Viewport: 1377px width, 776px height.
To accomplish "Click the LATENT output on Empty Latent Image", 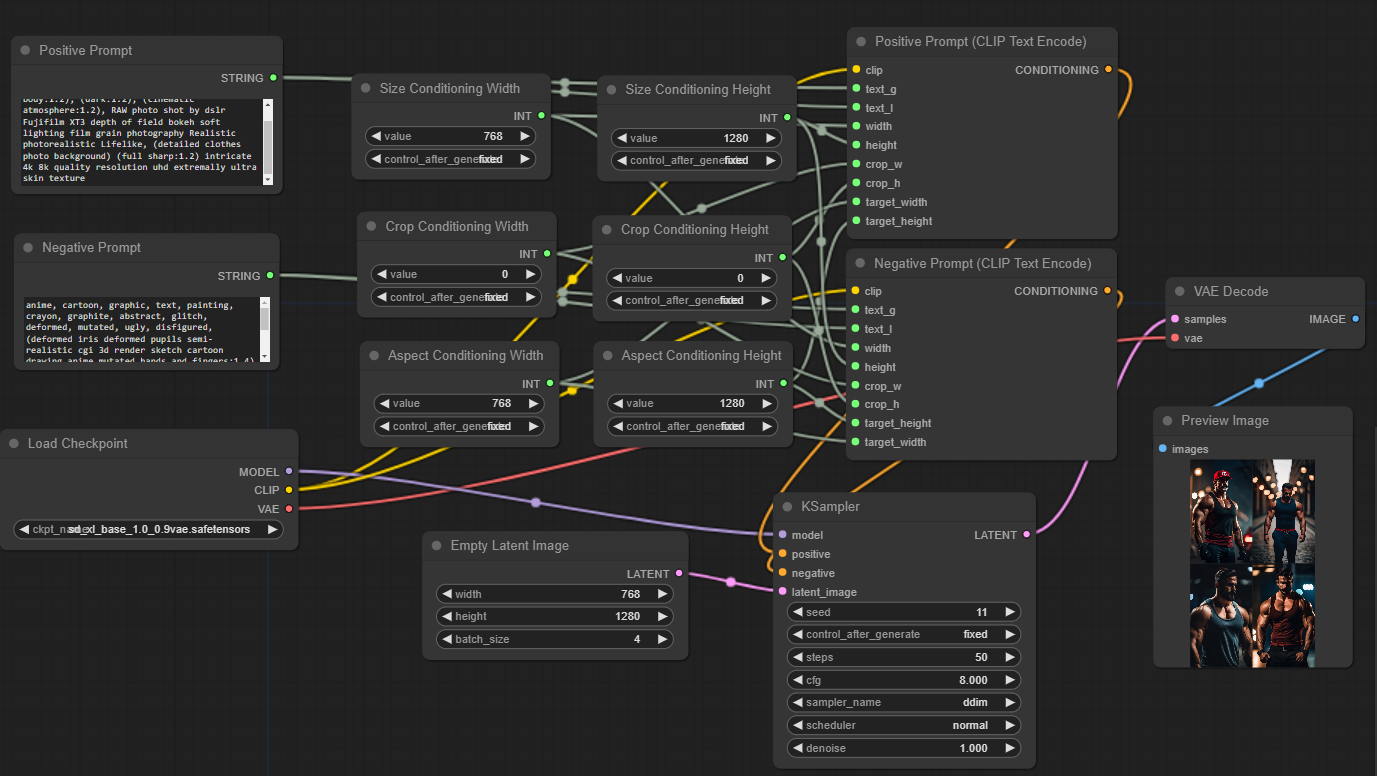I will (678, 573).
